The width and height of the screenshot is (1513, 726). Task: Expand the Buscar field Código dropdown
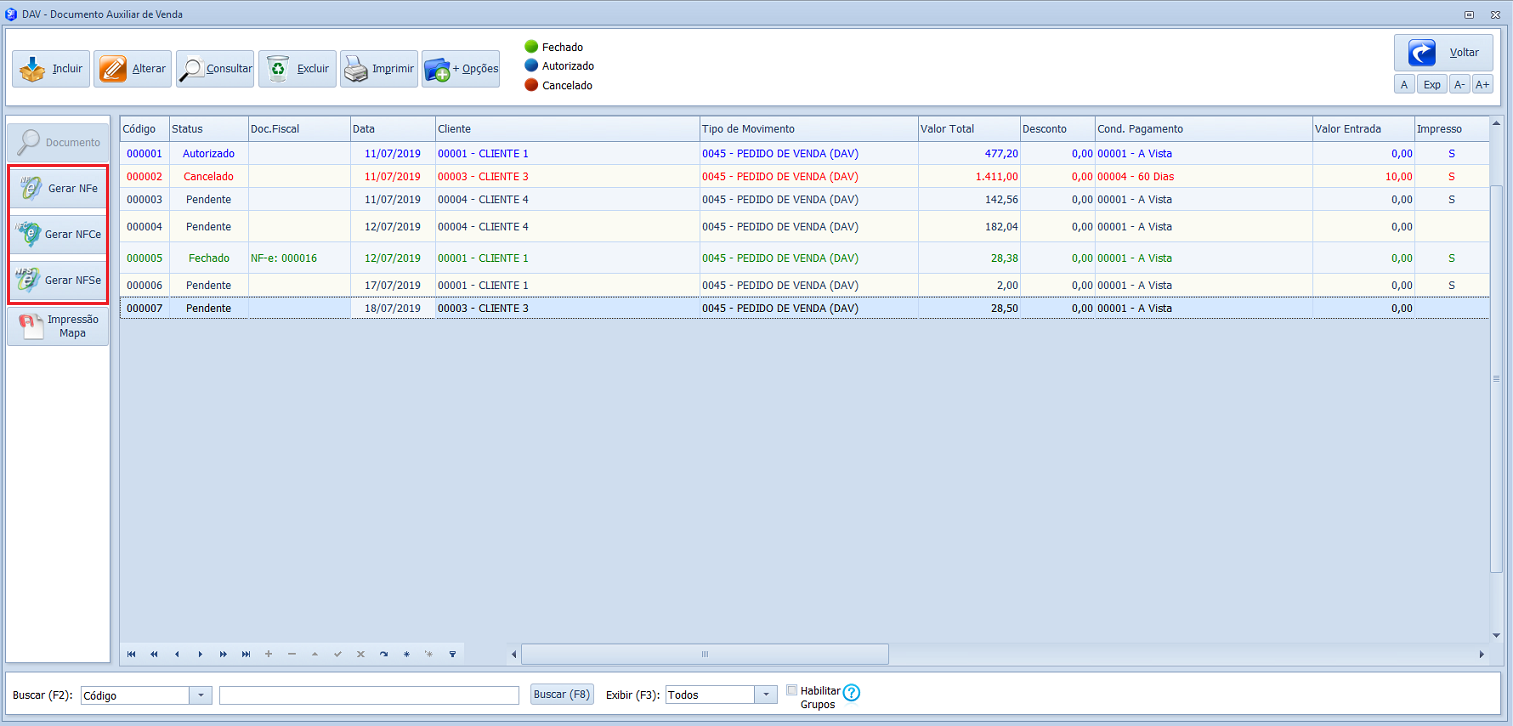coord(200,695)
